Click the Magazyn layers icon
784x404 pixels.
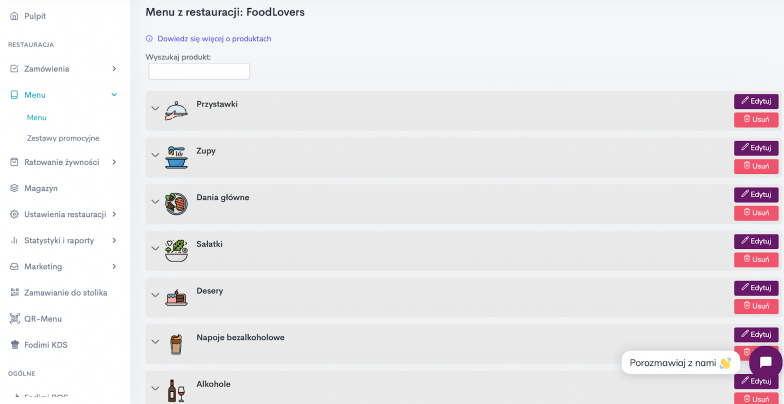coord(14,188)
